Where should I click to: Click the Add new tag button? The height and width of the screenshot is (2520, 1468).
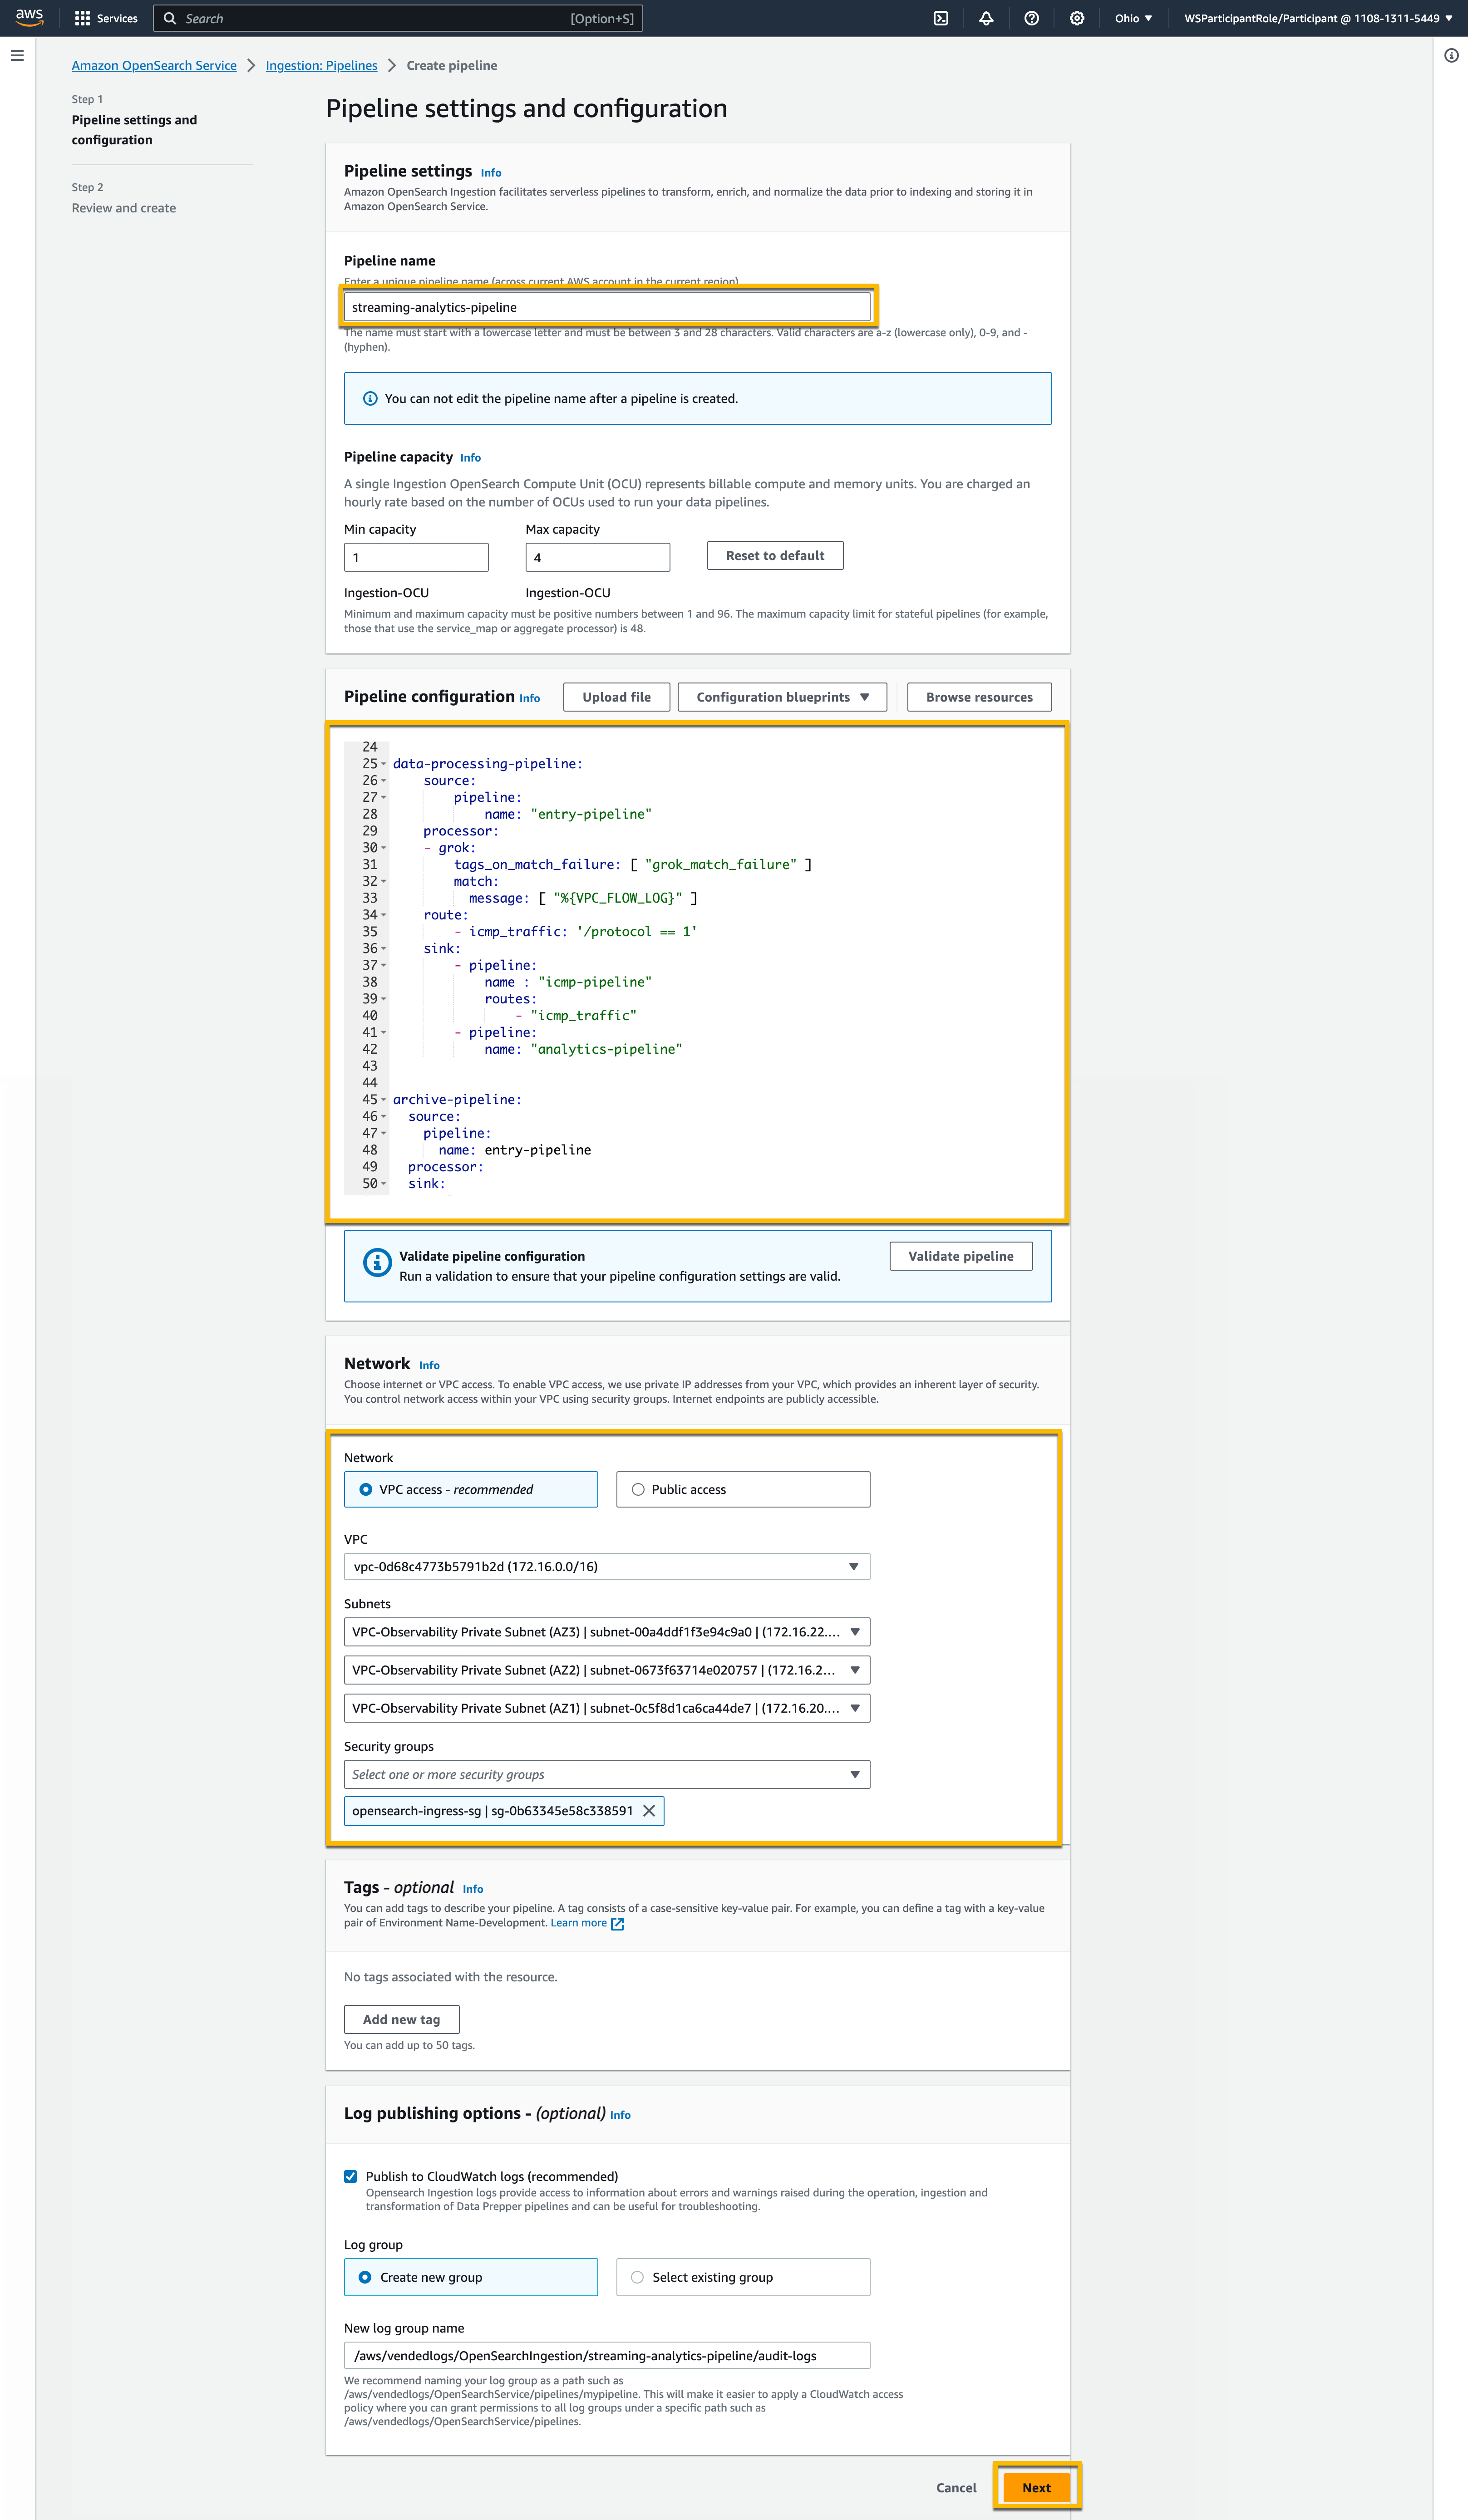tap(401, 2018)
